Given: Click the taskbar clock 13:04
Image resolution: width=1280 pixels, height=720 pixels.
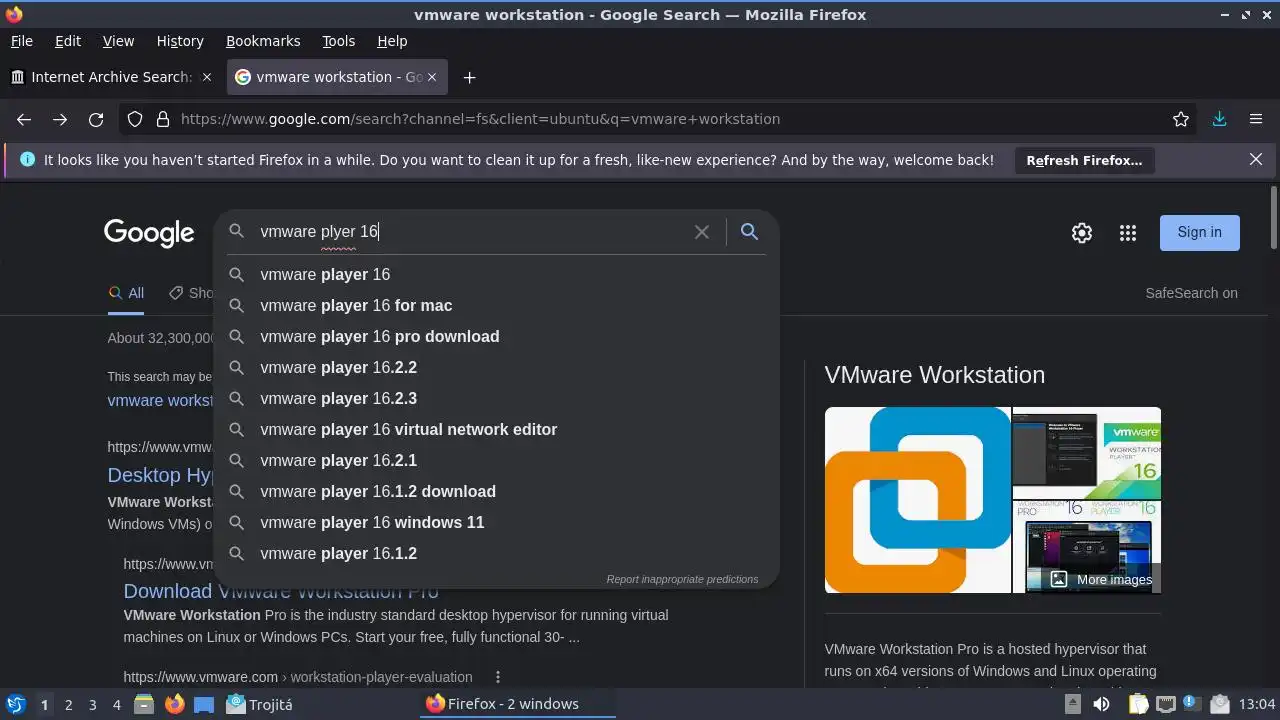Looking at the screenshot, I should point(1257,704).
